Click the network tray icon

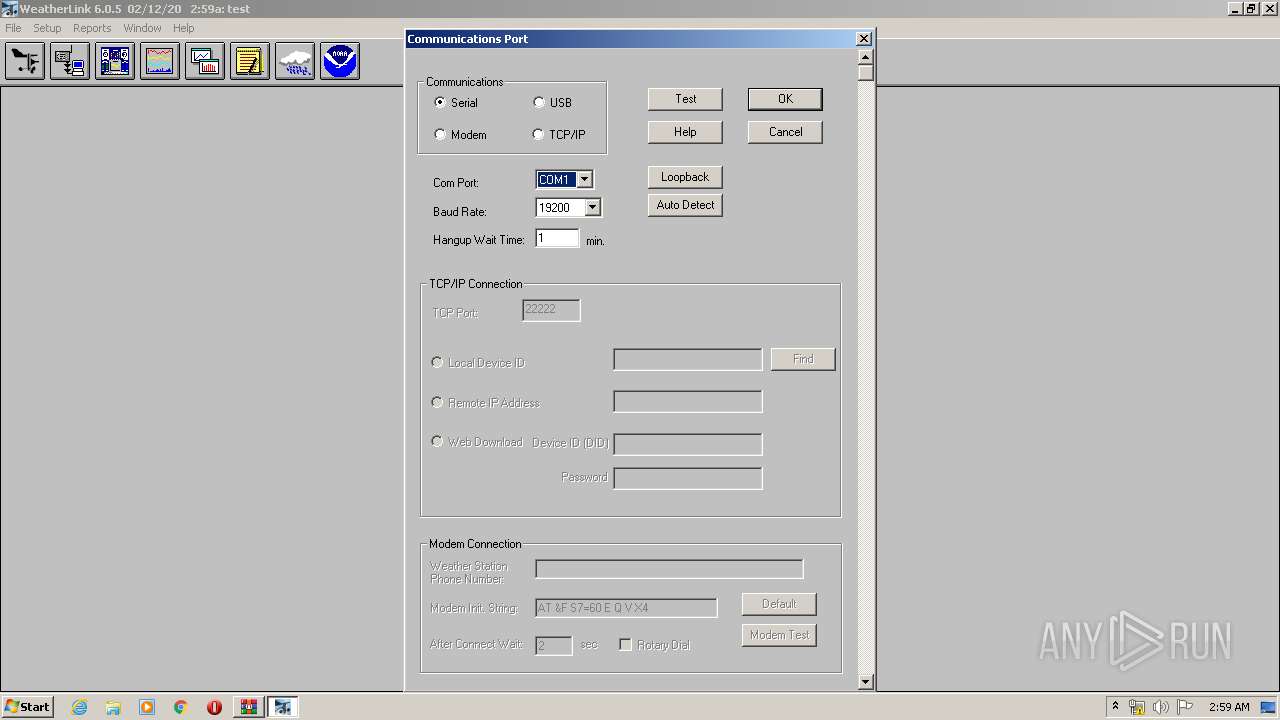(x=1137, y=707)
